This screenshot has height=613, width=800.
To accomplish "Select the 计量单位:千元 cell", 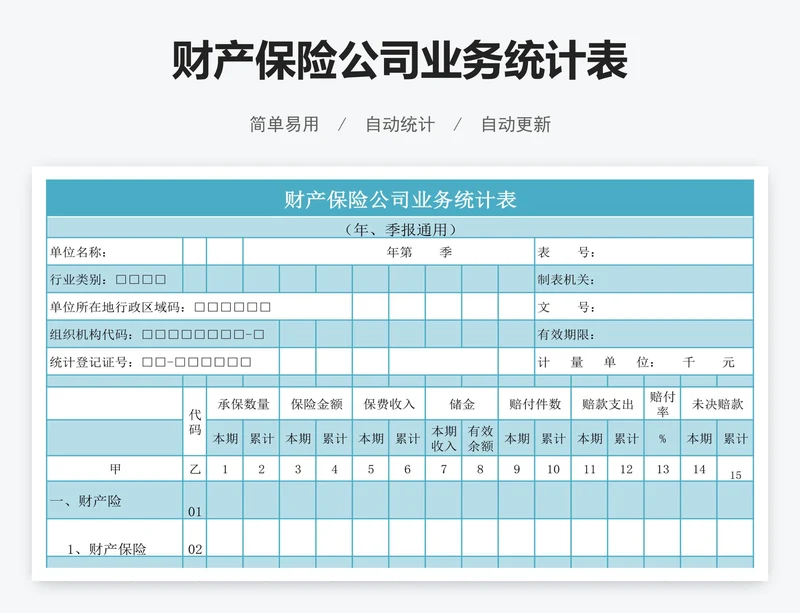I will coord(644,362).
